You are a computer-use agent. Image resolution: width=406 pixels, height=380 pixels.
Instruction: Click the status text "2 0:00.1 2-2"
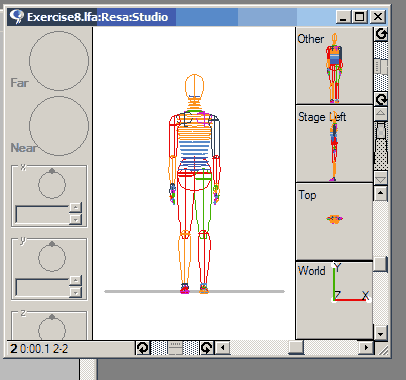pyautogui.click(x=39, y=349)
